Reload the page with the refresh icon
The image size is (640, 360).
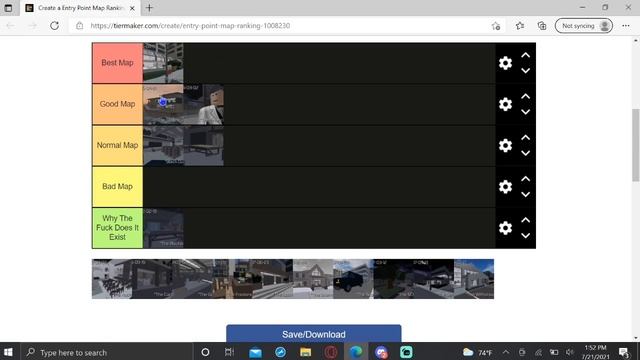pos(54,26)
